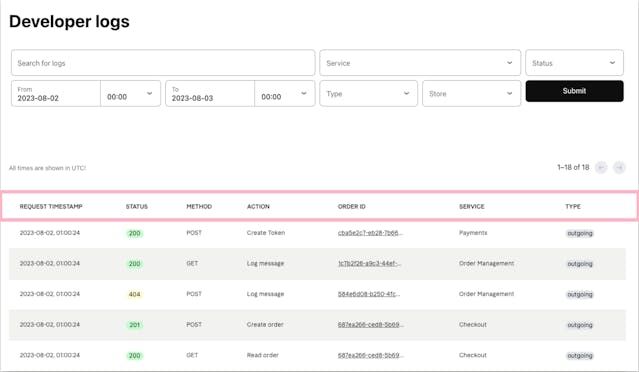Screen dimensions: 639x372
Task: Go to next page of logs
Action: pyautogui.click(x=619, y=167)
